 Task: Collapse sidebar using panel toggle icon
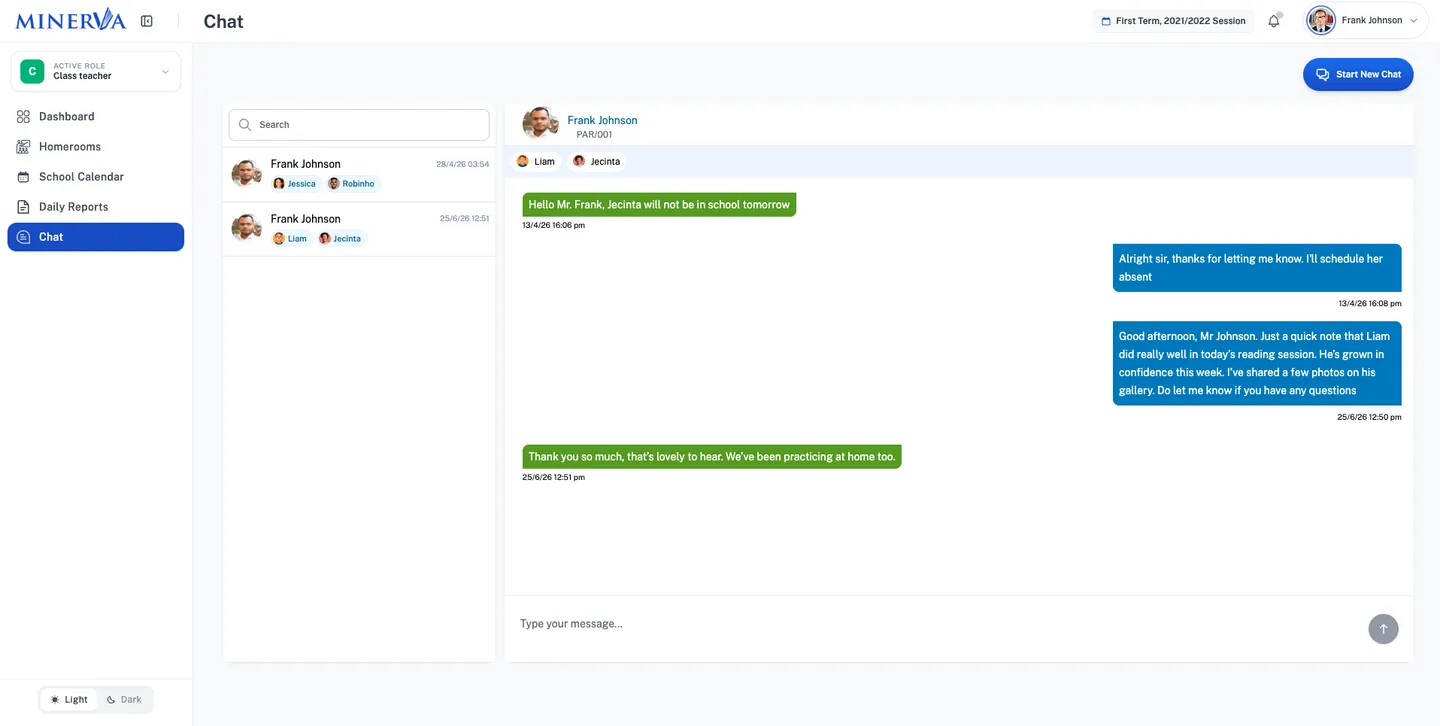(x=147, y=21)
